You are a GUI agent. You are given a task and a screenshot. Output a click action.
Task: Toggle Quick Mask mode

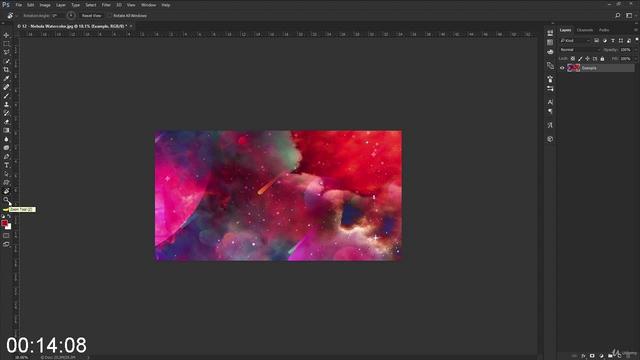pos(6,236)
